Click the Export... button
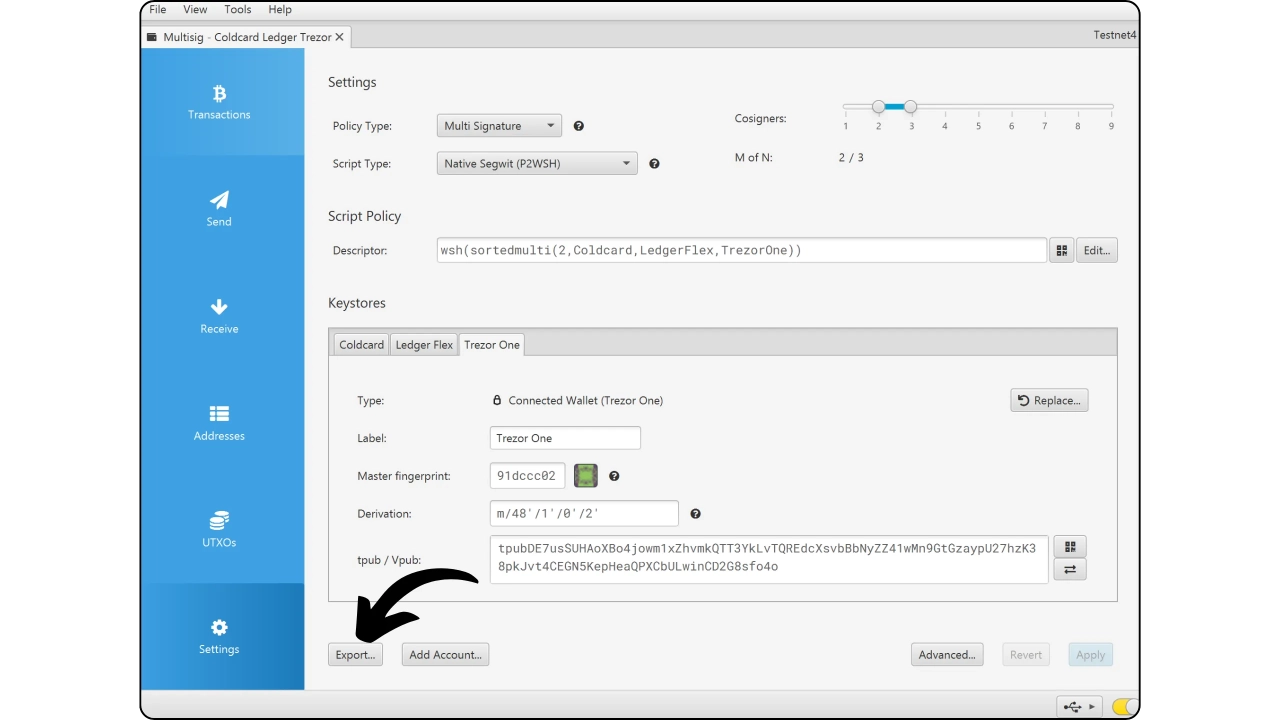 [x=355, y=655]
